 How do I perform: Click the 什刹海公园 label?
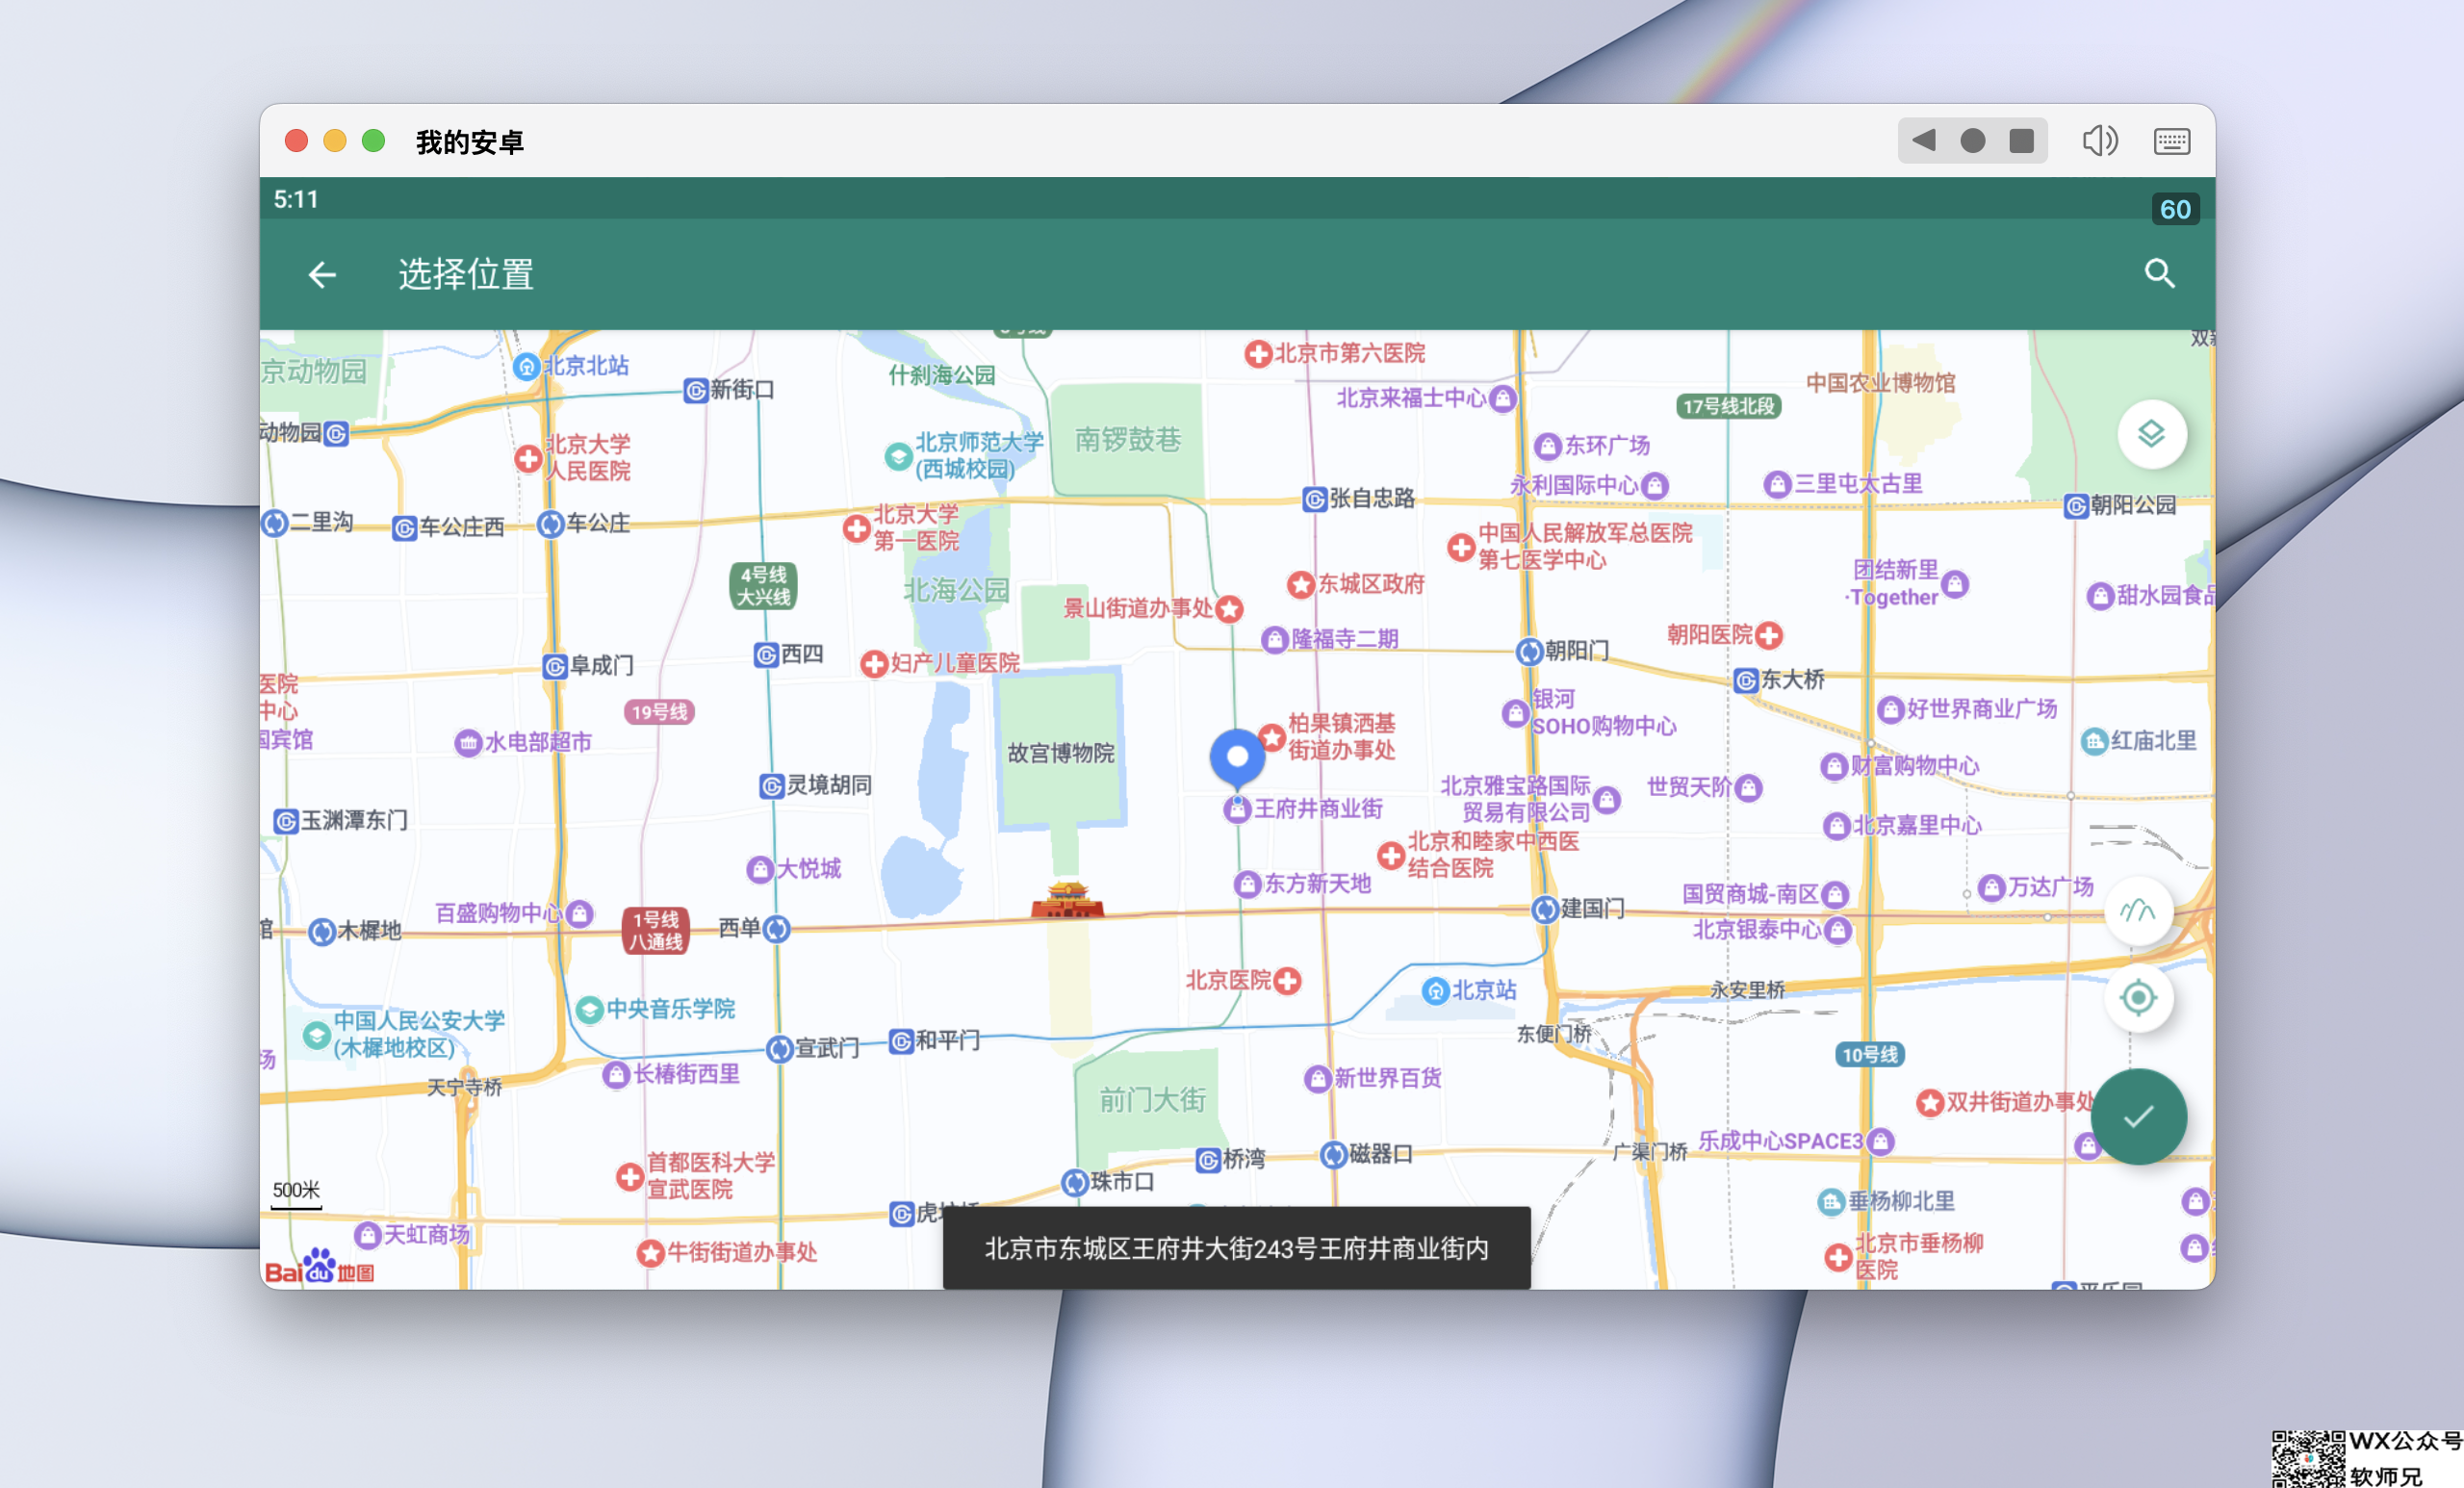[942, 375]
